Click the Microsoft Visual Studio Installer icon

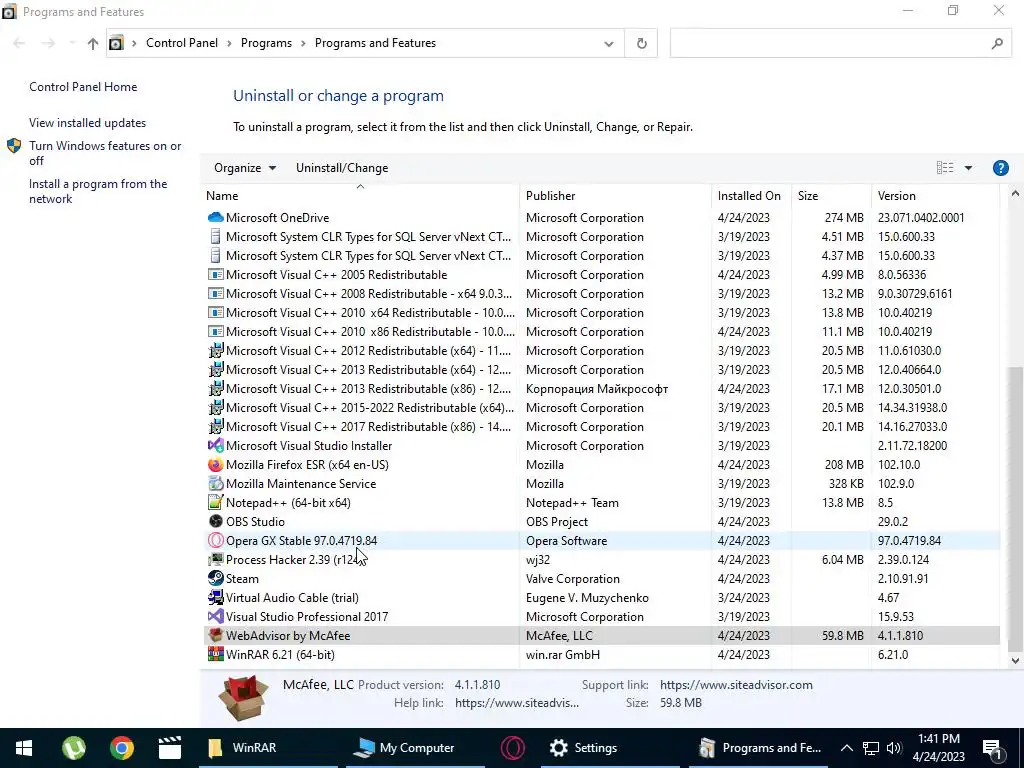[x=216, y=446]
